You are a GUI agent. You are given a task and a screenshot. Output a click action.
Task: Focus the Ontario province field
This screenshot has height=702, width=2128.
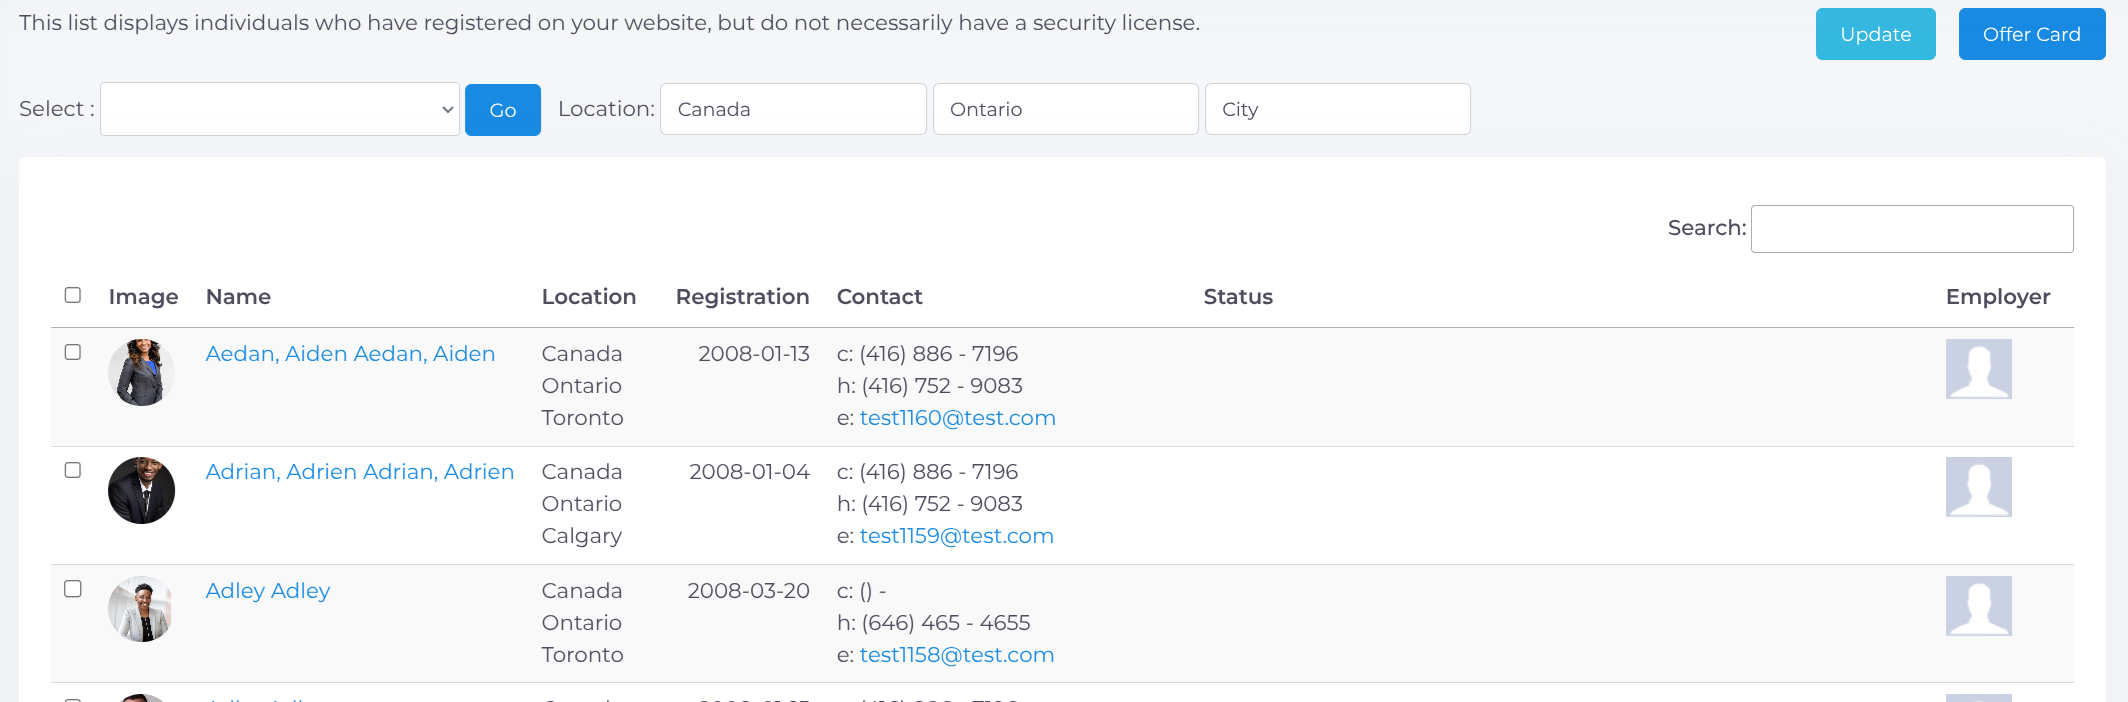(x=1065, y=109)
